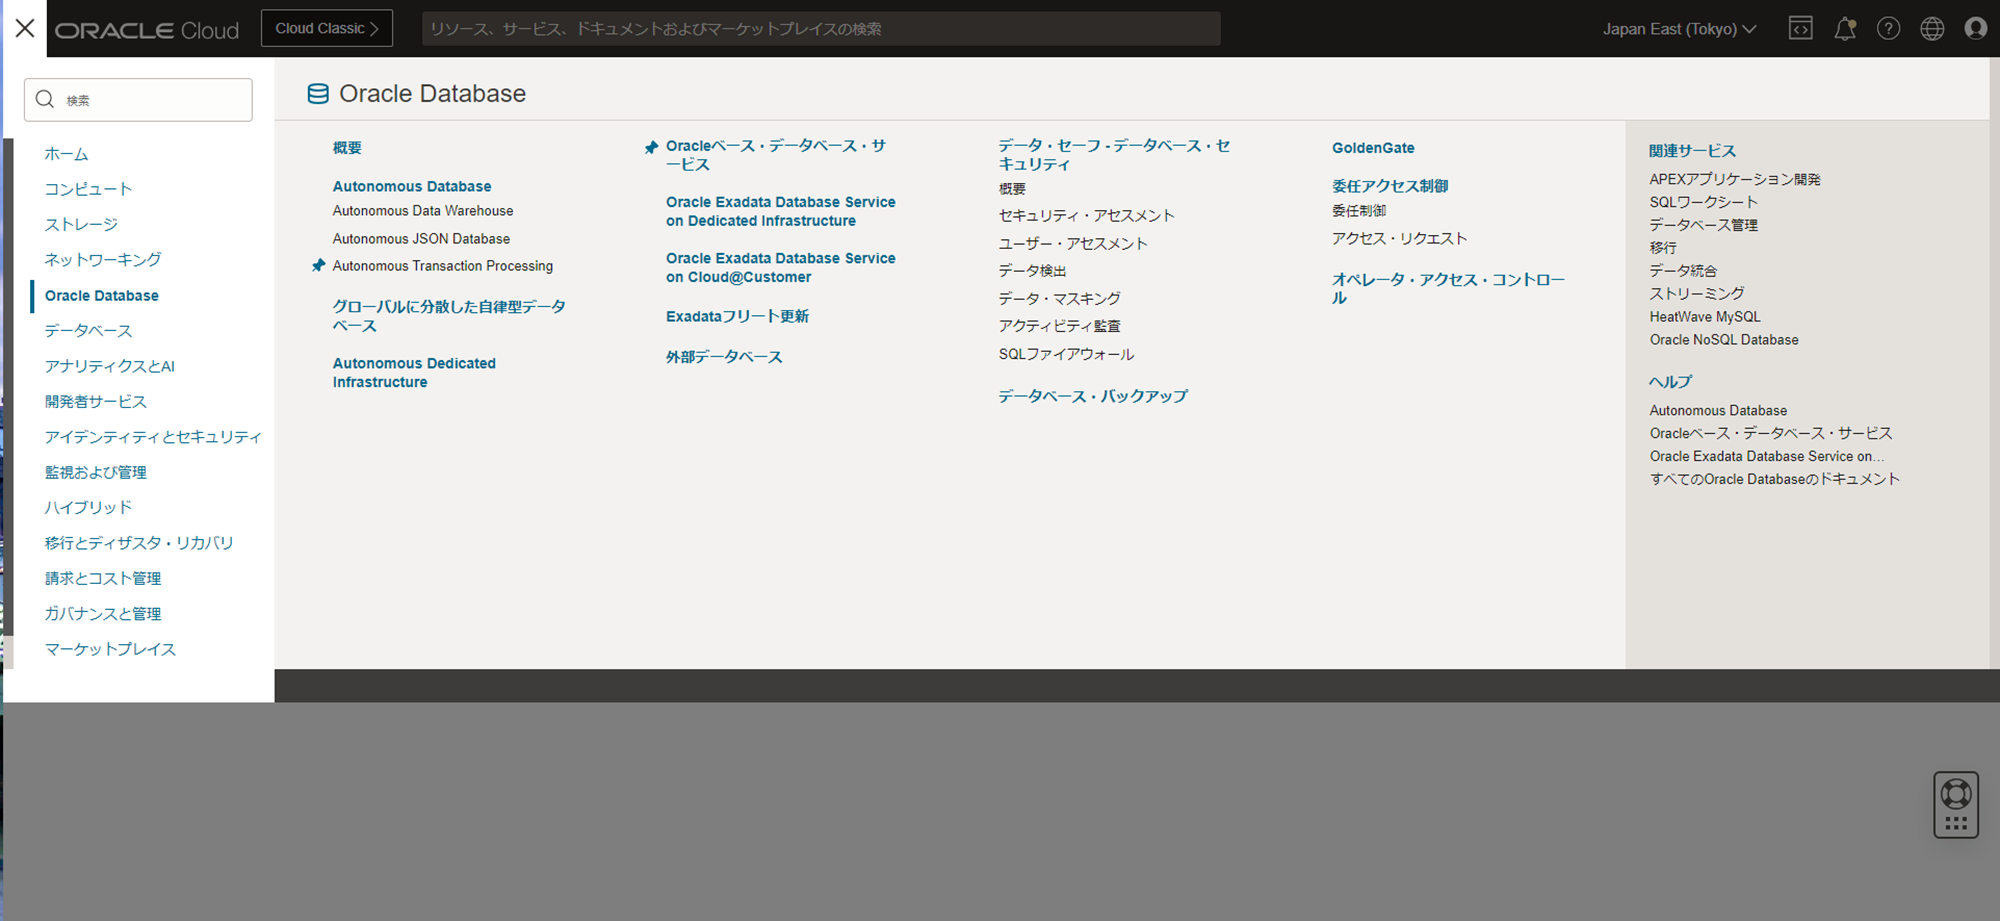Open the Autonomous Database link
The height and width of the screenshot is (921, 2000).
tap(412, 186)
